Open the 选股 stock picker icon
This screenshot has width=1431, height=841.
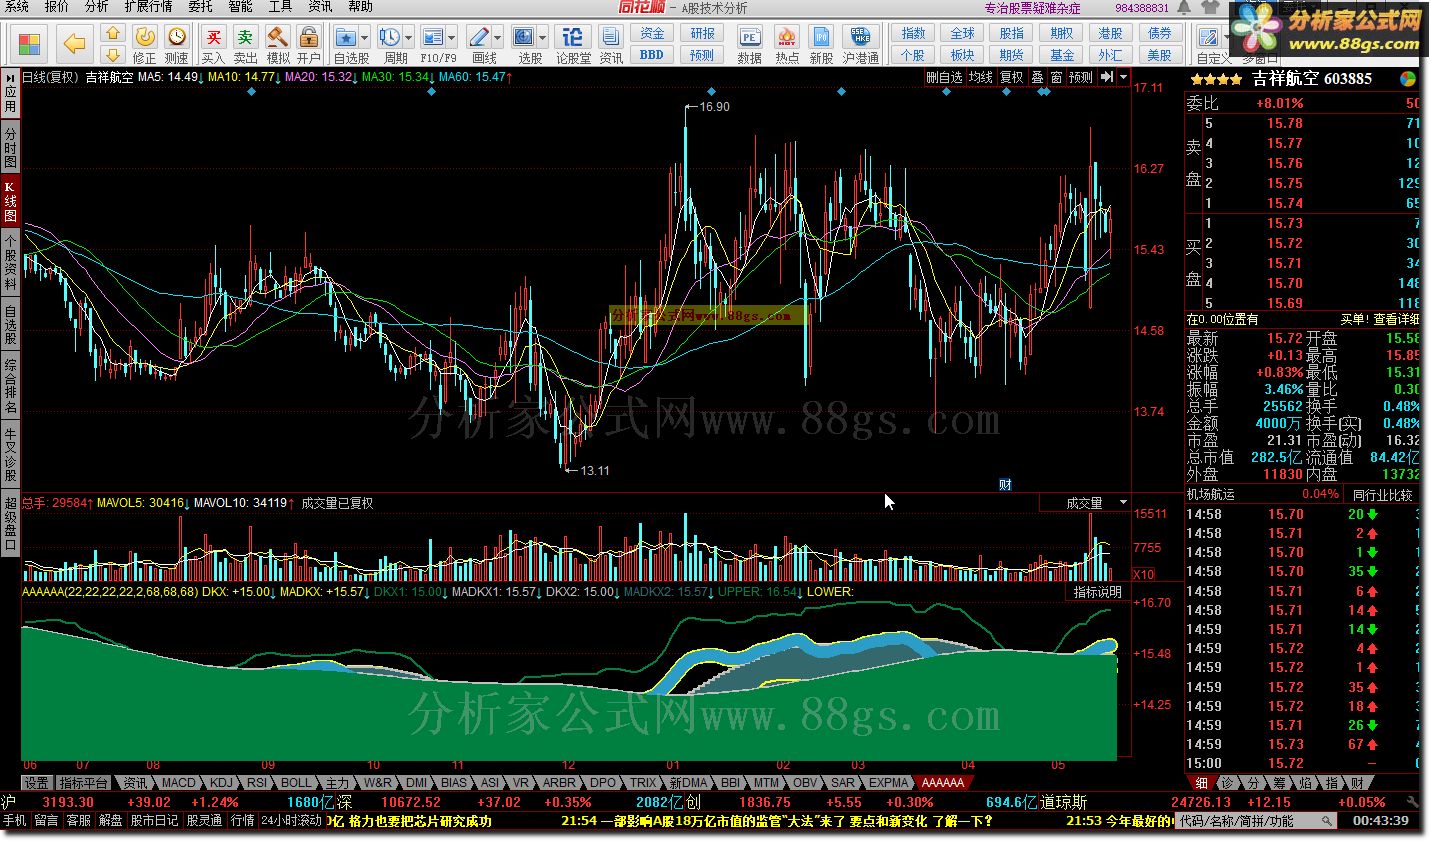click(x=523, y=38)
